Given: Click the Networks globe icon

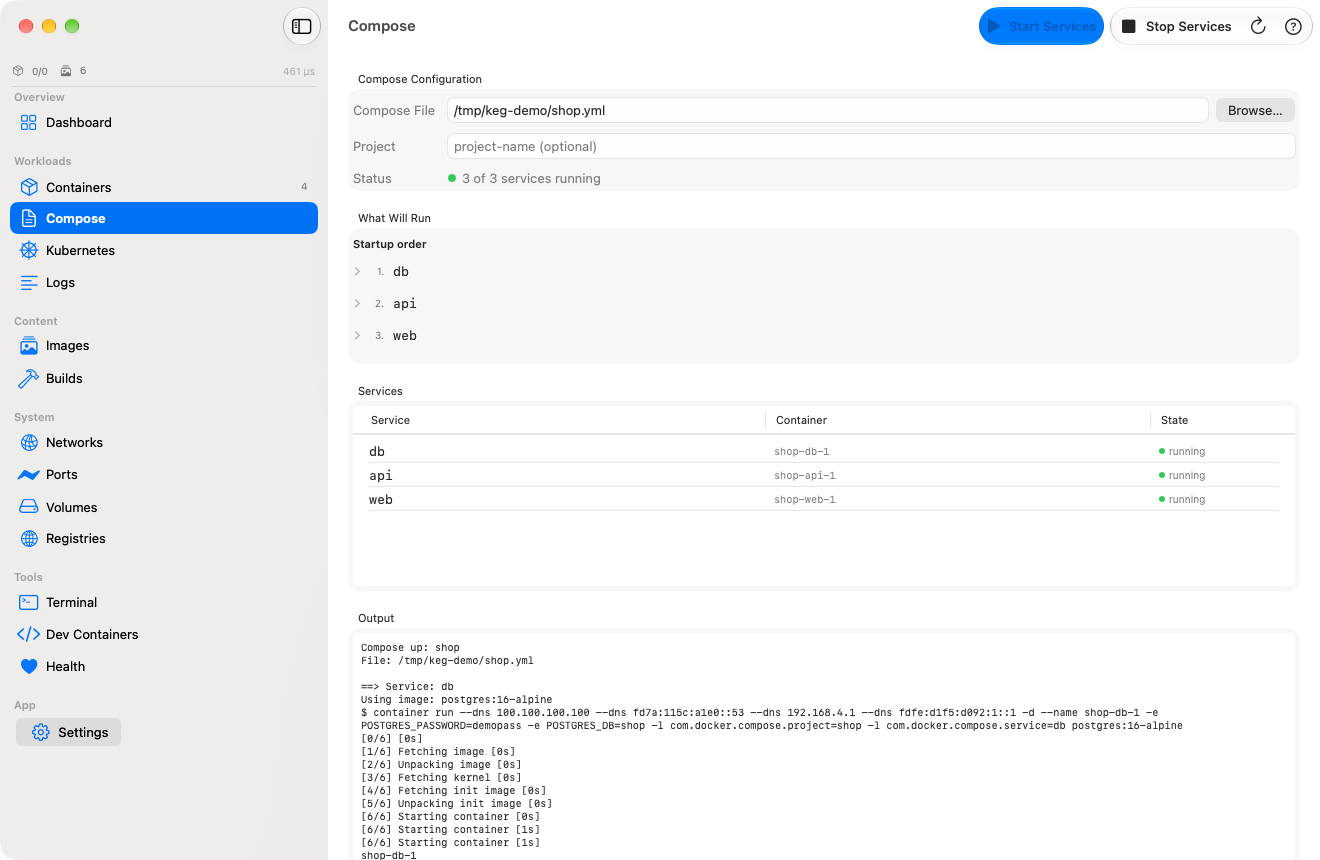Looking at the screenshot, I should [28, 442].
